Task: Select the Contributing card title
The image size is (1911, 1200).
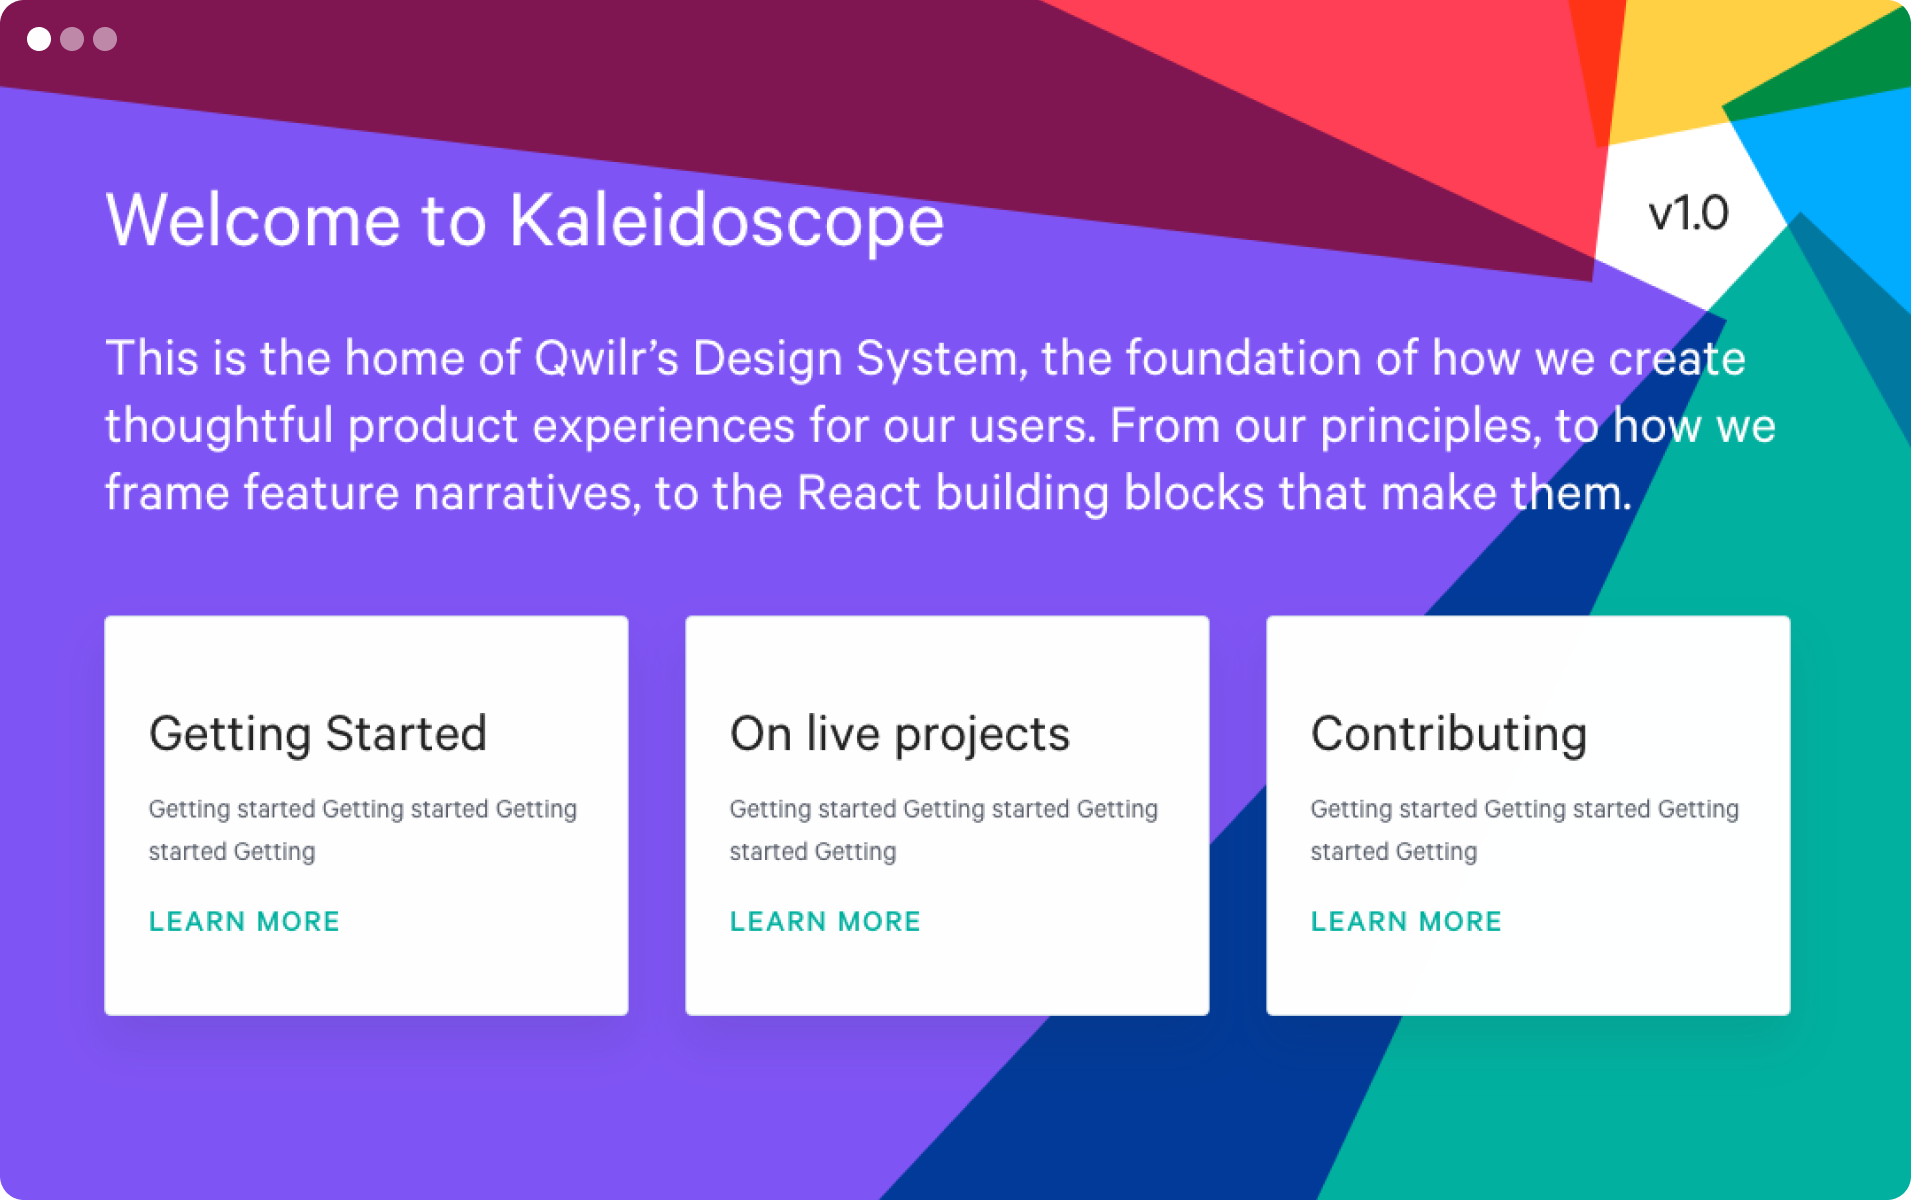Action: [x=1449, y=734]
